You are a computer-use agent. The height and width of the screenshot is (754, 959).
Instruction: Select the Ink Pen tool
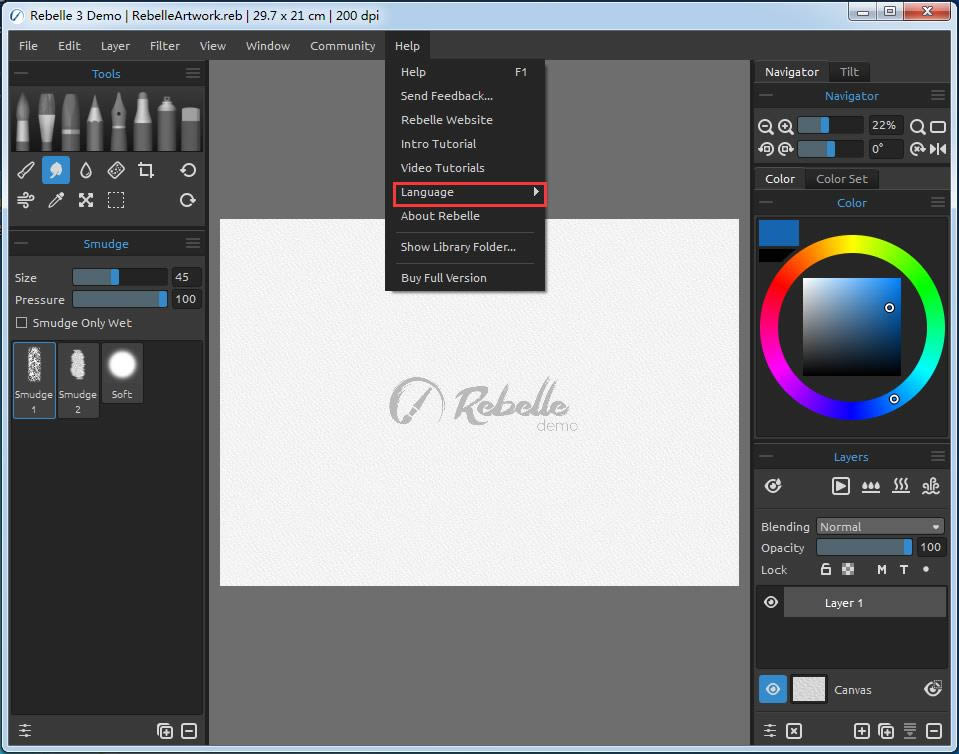click(119, 120)
